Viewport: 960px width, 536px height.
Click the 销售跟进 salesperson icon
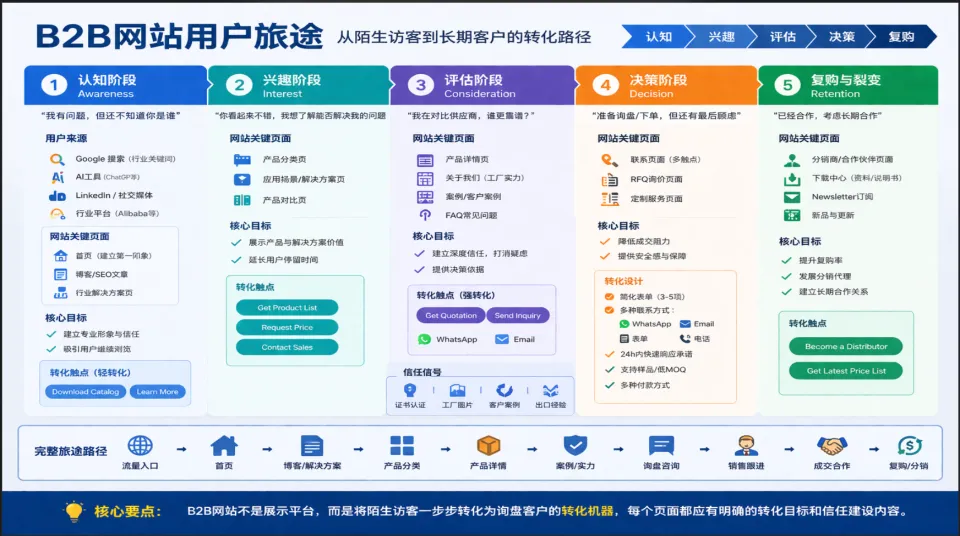click(746, 445)
